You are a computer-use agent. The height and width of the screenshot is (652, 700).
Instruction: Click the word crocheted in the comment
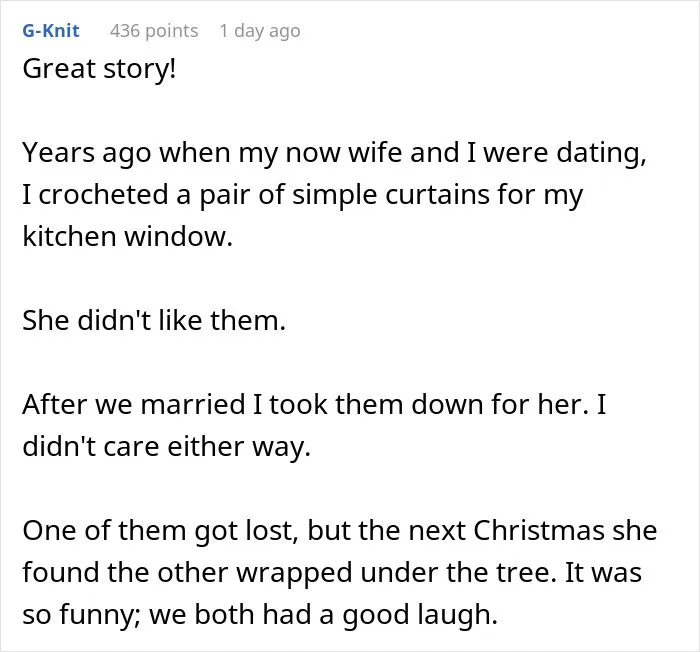coord(104,195)
